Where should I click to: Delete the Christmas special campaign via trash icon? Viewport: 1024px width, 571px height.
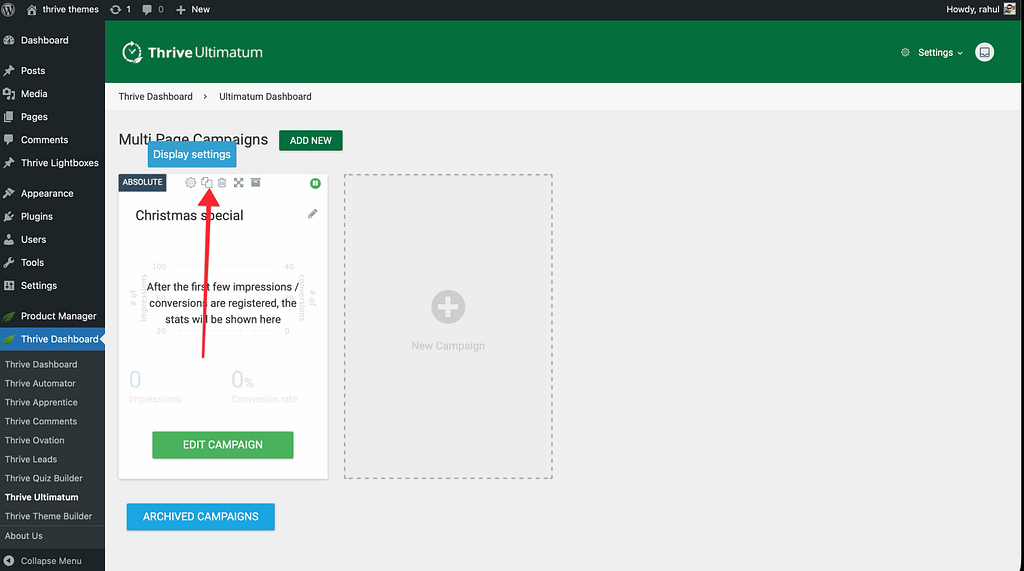pos(222,183)
